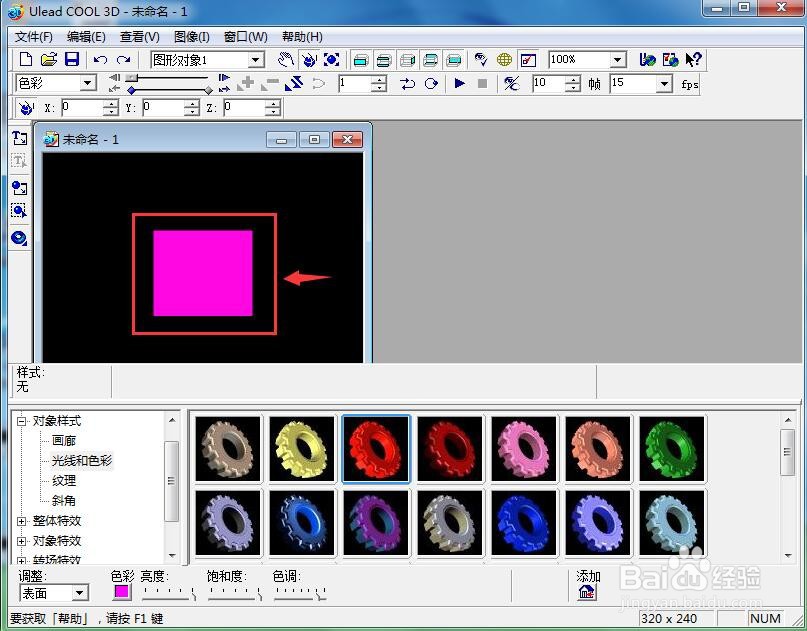Click the globe icon in the toolbar

pyautogui.click(x=504, y=60)
